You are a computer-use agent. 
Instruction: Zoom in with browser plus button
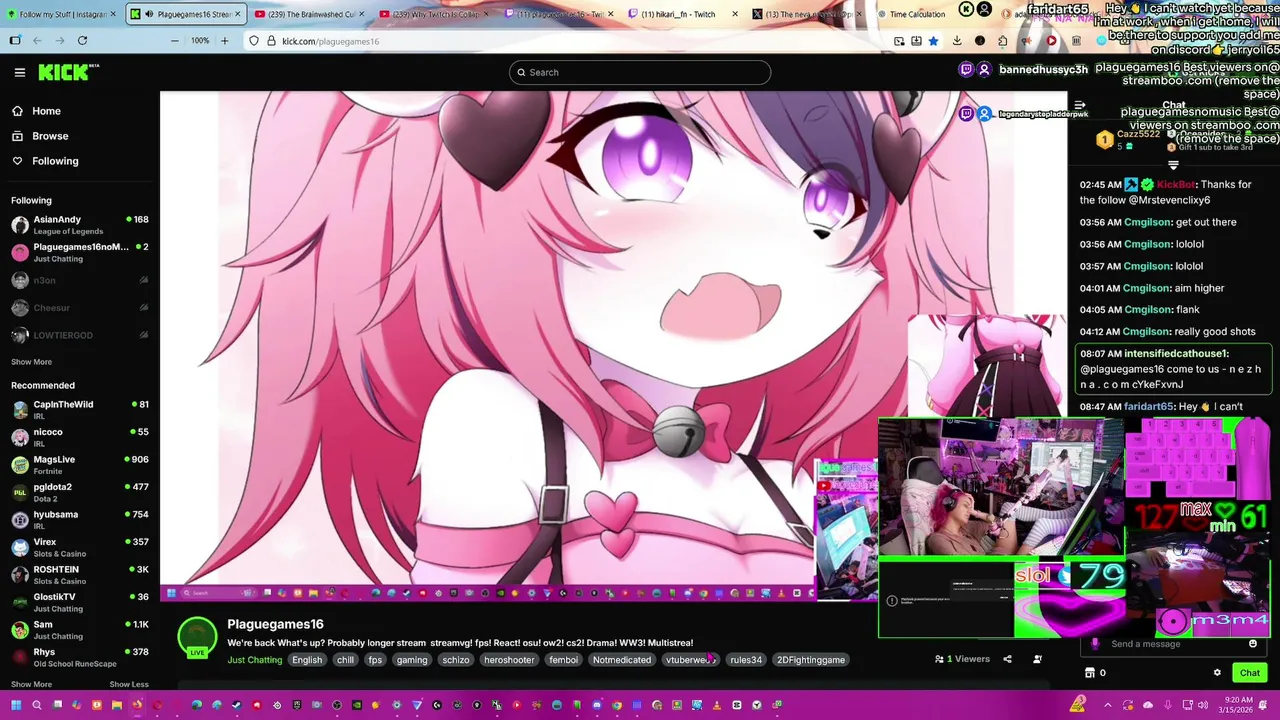224,41
